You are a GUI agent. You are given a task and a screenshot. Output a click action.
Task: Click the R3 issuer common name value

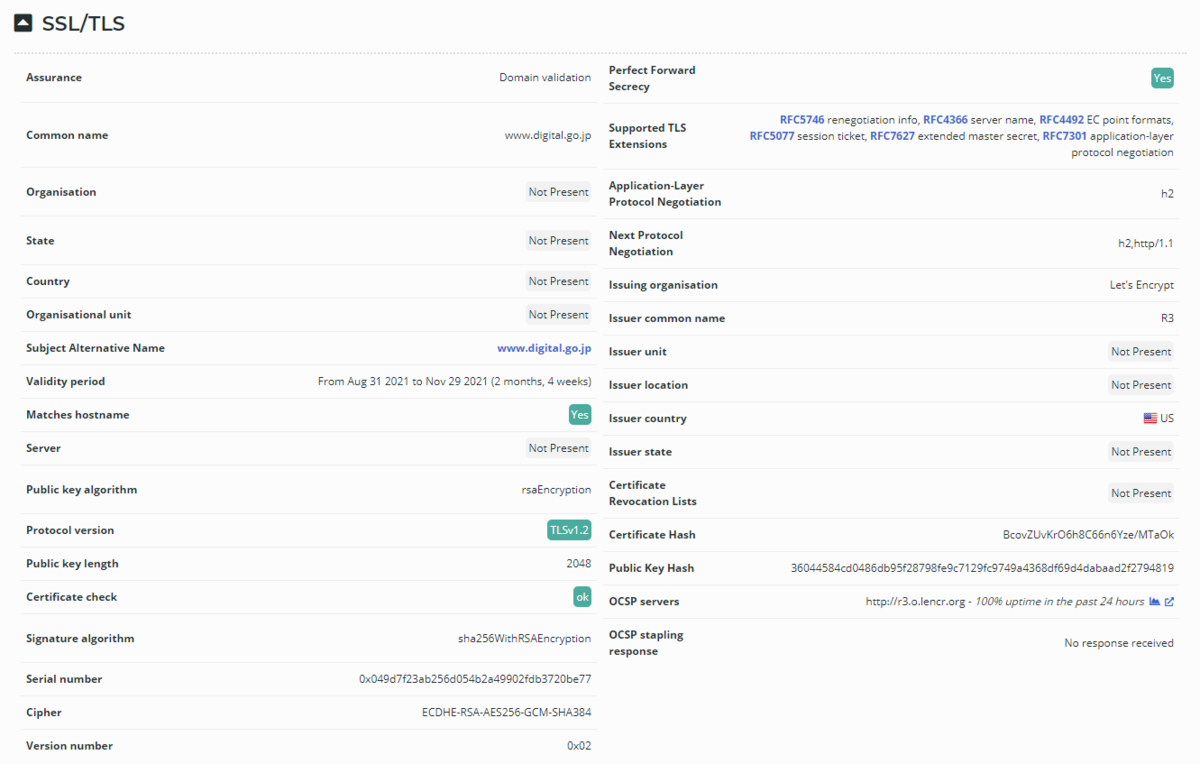click(1167, 319)
